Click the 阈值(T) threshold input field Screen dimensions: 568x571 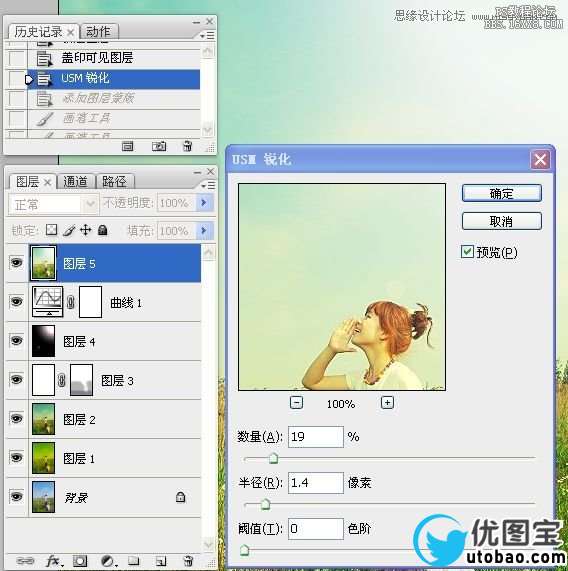coord(316,529)
